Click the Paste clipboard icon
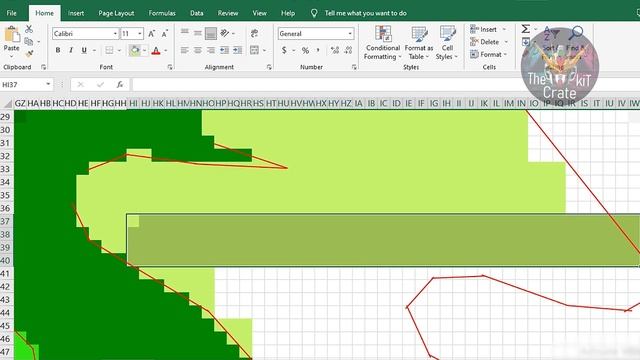This screenshot has height=360, width=640. tap(11, 35)
